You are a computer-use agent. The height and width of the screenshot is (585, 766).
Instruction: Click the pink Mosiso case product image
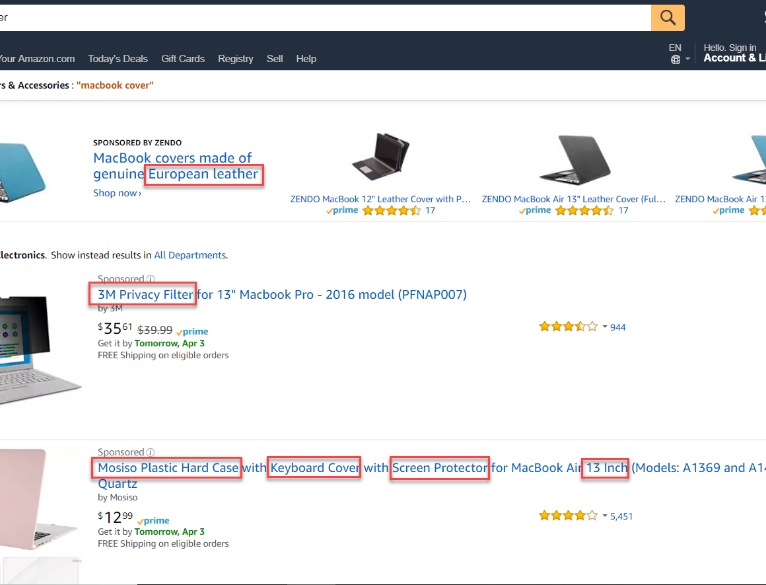pos(40,500)
